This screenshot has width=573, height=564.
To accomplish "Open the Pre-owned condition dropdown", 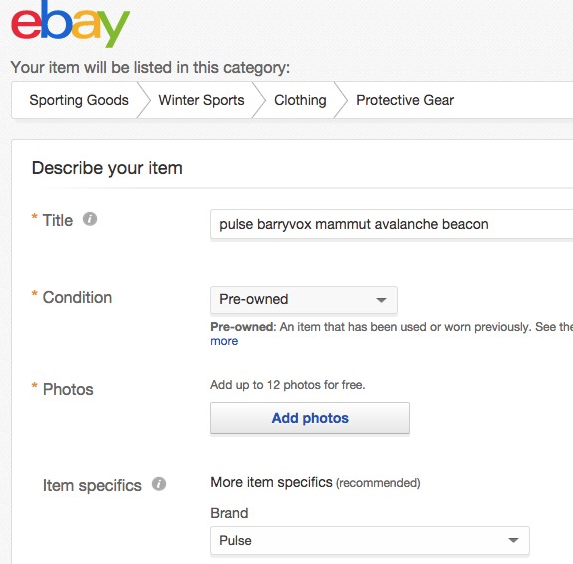I will [304, 300].
